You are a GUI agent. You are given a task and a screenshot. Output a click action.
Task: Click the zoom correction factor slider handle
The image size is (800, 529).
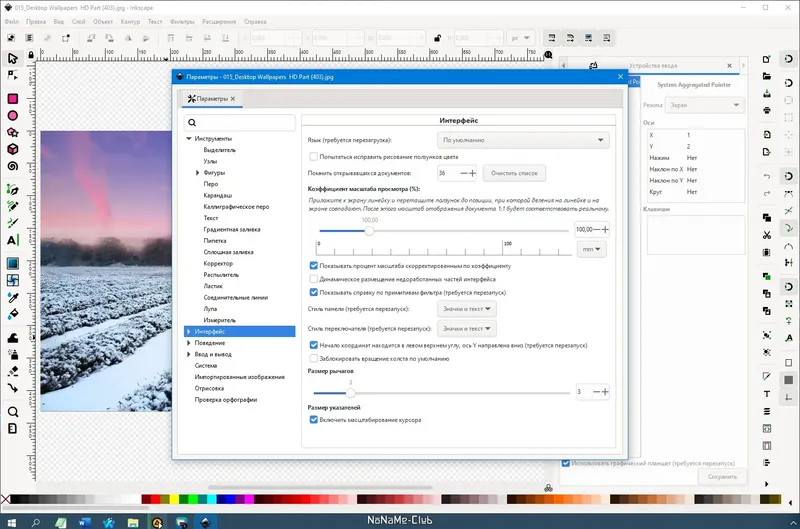click(369, 229)
